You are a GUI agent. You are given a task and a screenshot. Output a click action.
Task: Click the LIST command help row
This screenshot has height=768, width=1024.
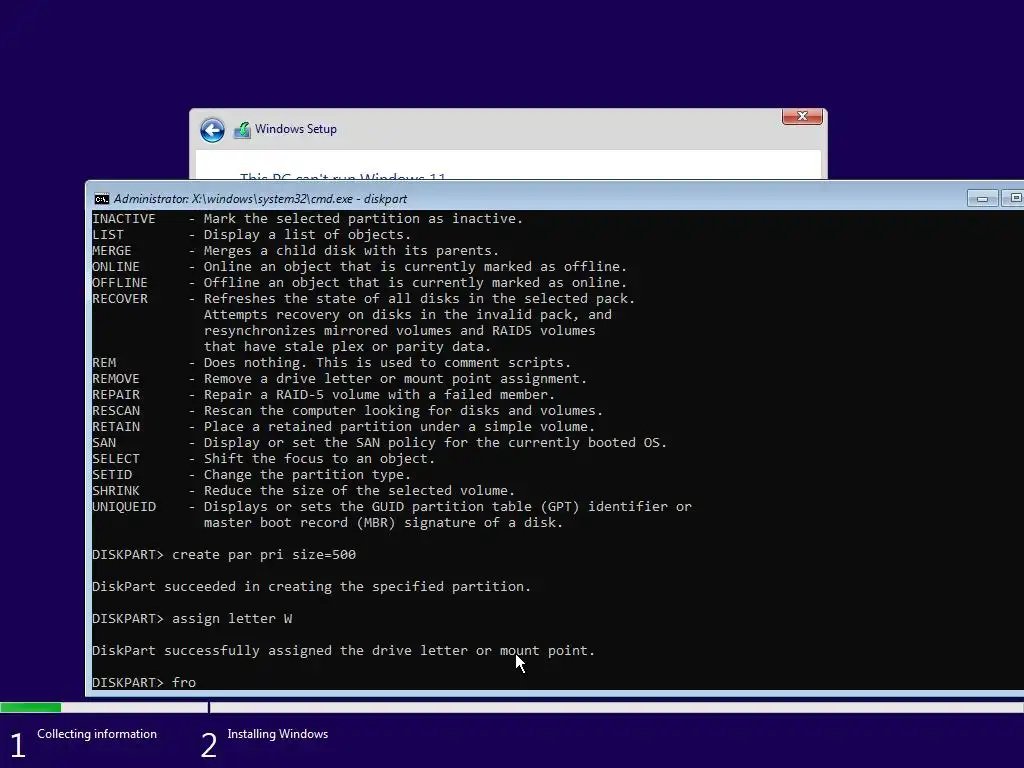coord(251,234)
